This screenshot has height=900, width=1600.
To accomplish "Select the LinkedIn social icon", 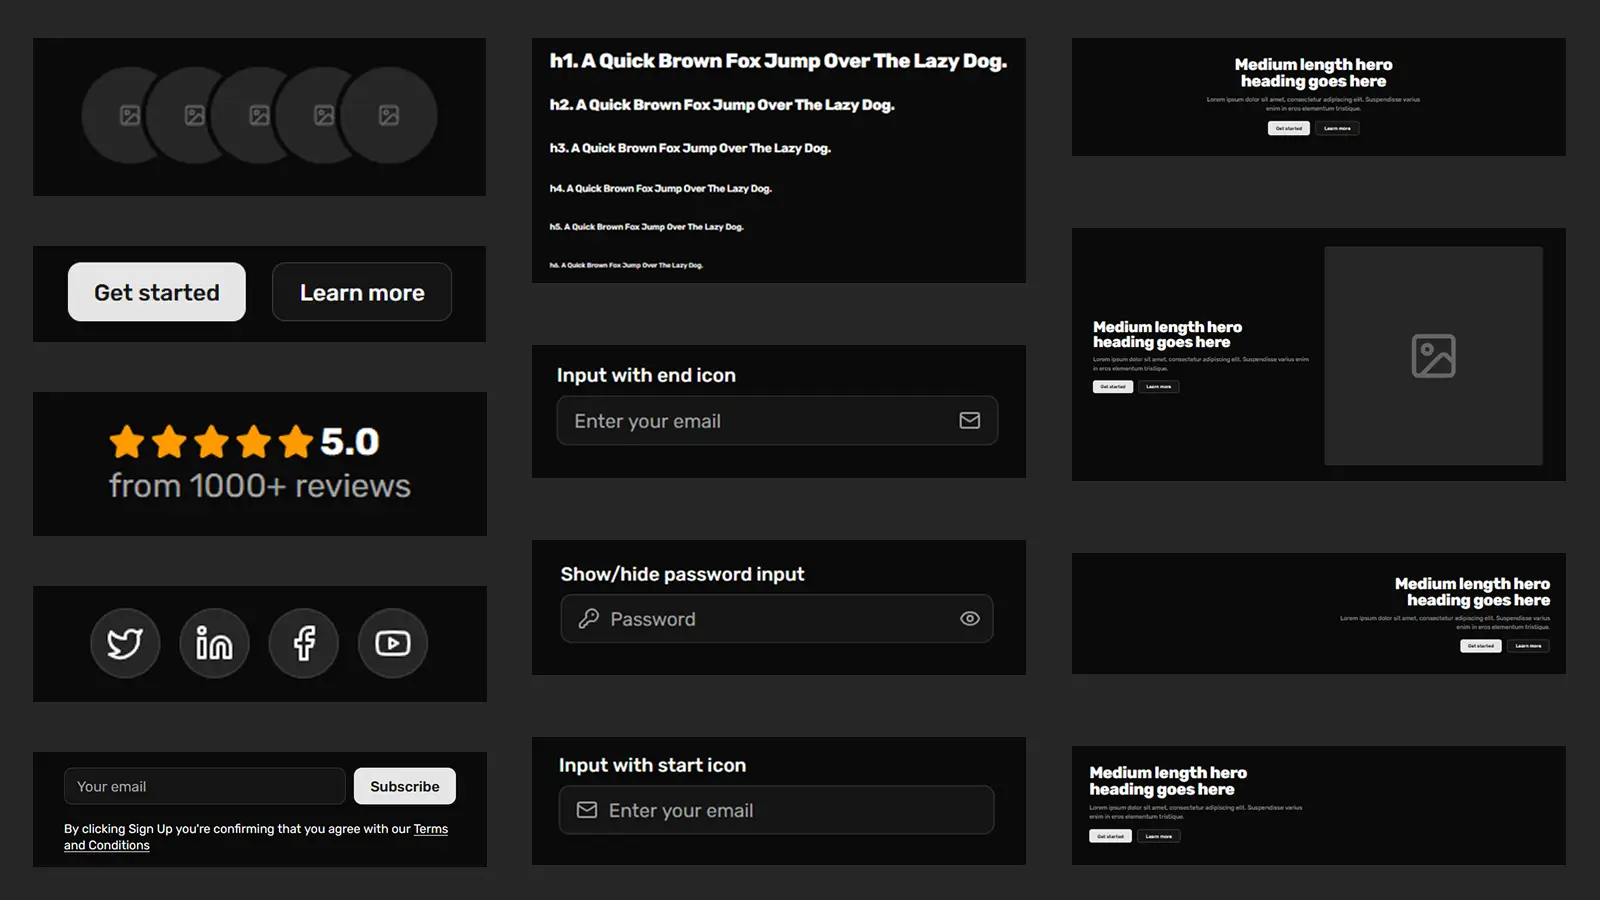I will pos(214,643).
